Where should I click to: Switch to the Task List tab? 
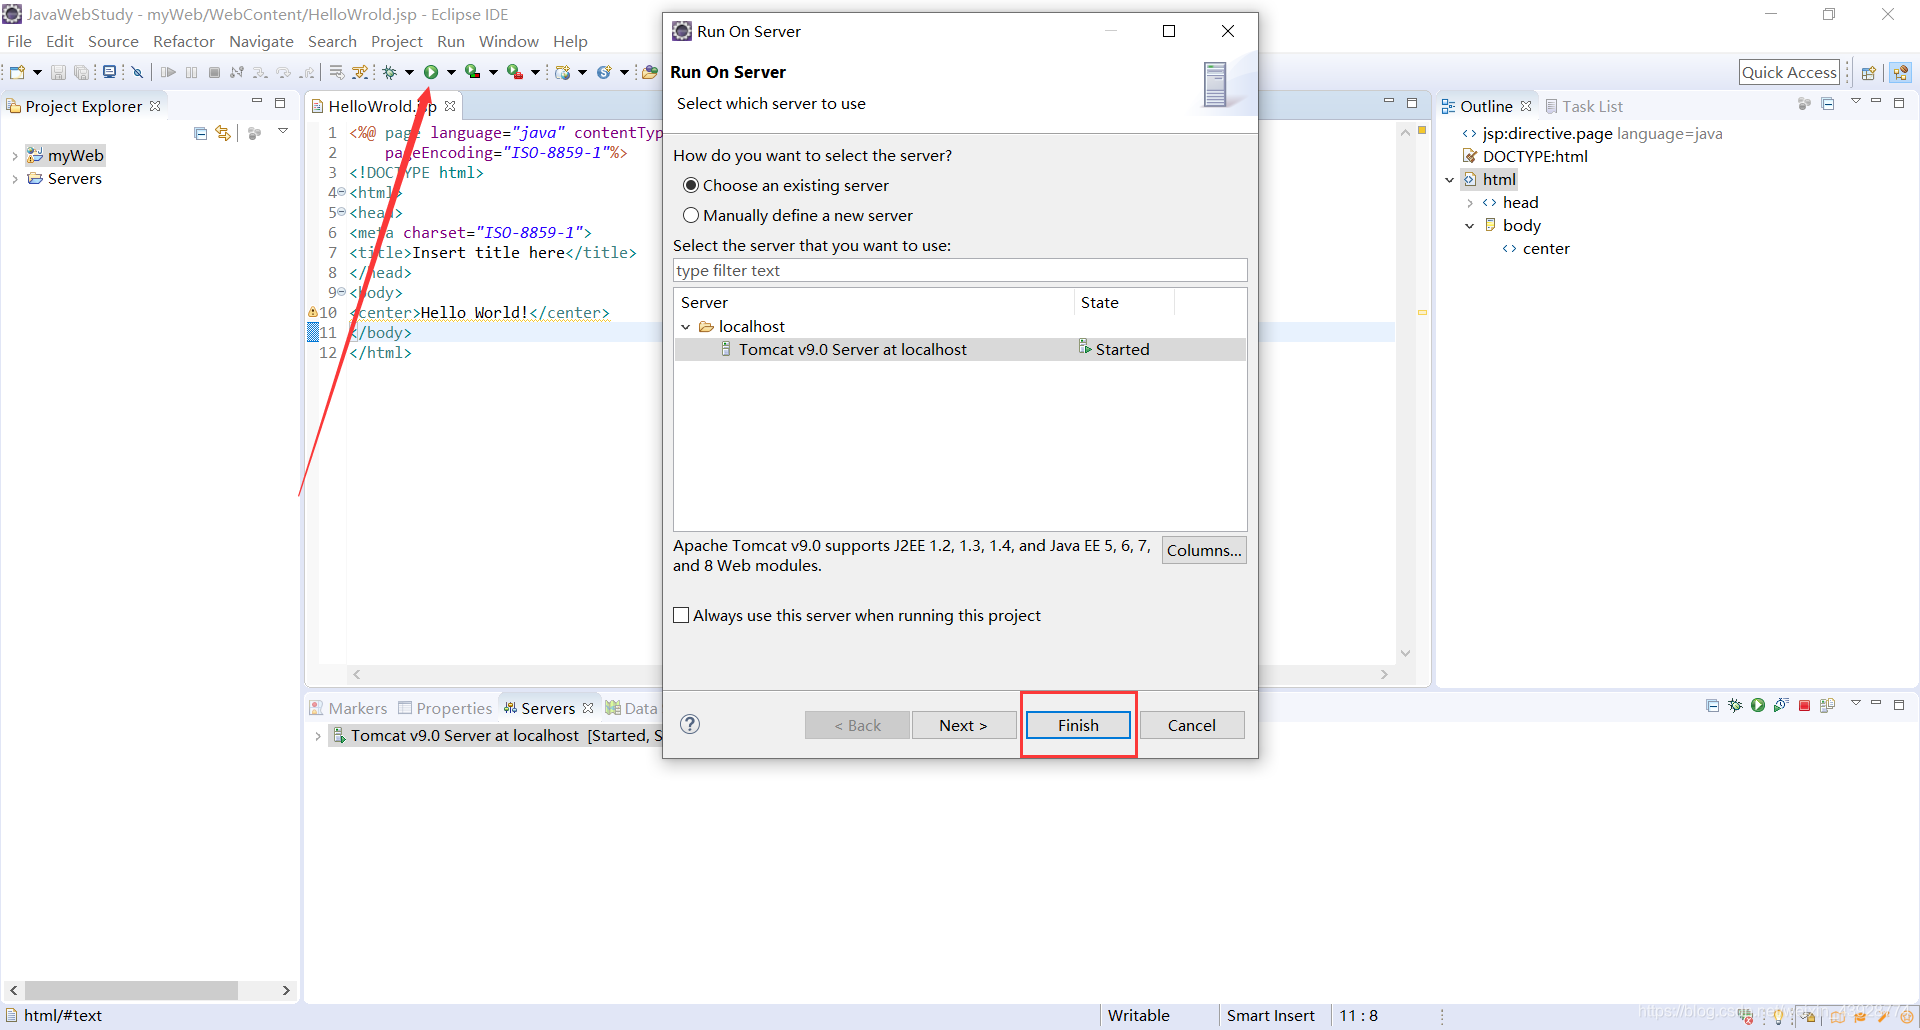point(1583,106)
